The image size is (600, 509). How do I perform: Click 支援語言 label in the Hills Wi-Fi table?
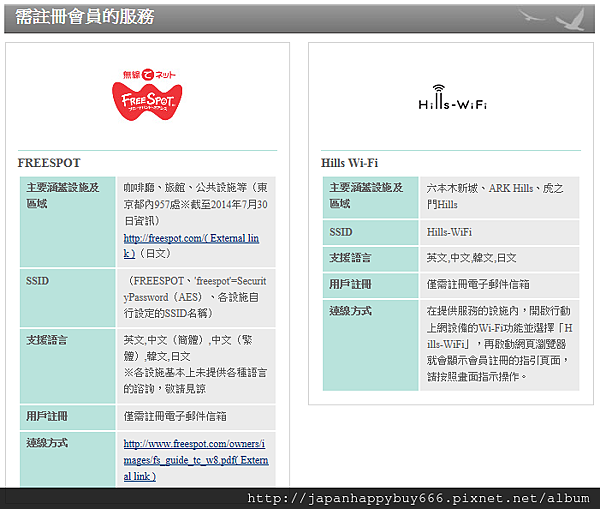coord(350,258)
